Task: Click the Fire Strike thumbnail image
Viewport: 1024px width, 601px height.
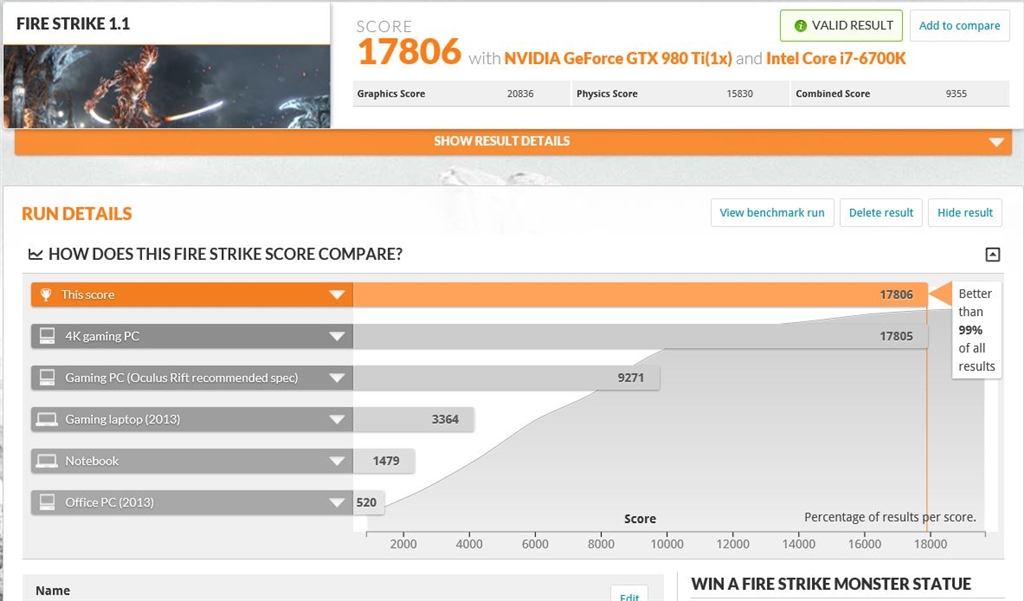Action: pyautogui.click(x=167, y=86)
